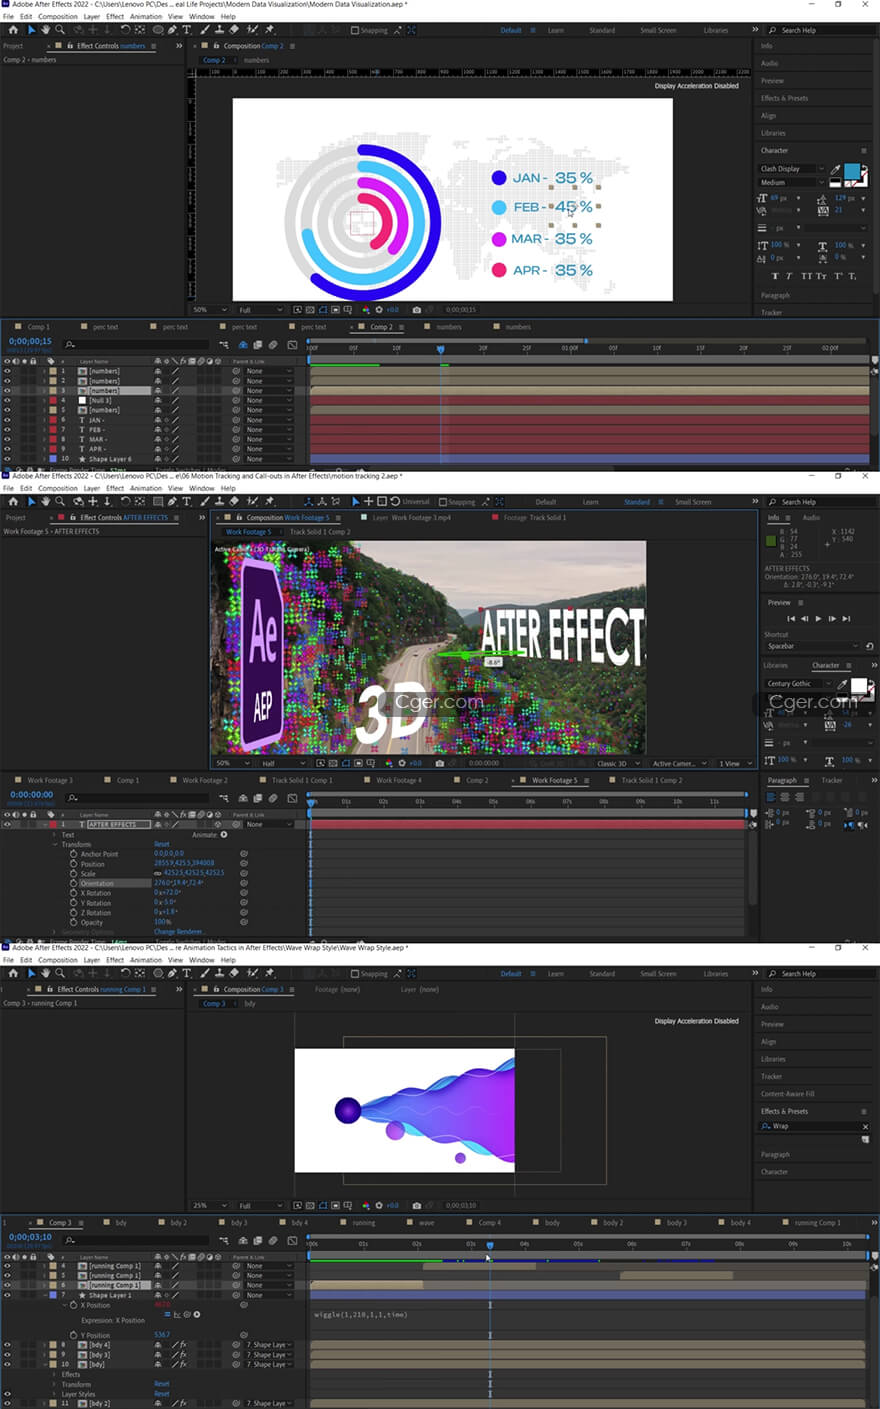Select the Type tool in bottom window
Viewport: 880px width, 1409px height.
click(186, 973)
